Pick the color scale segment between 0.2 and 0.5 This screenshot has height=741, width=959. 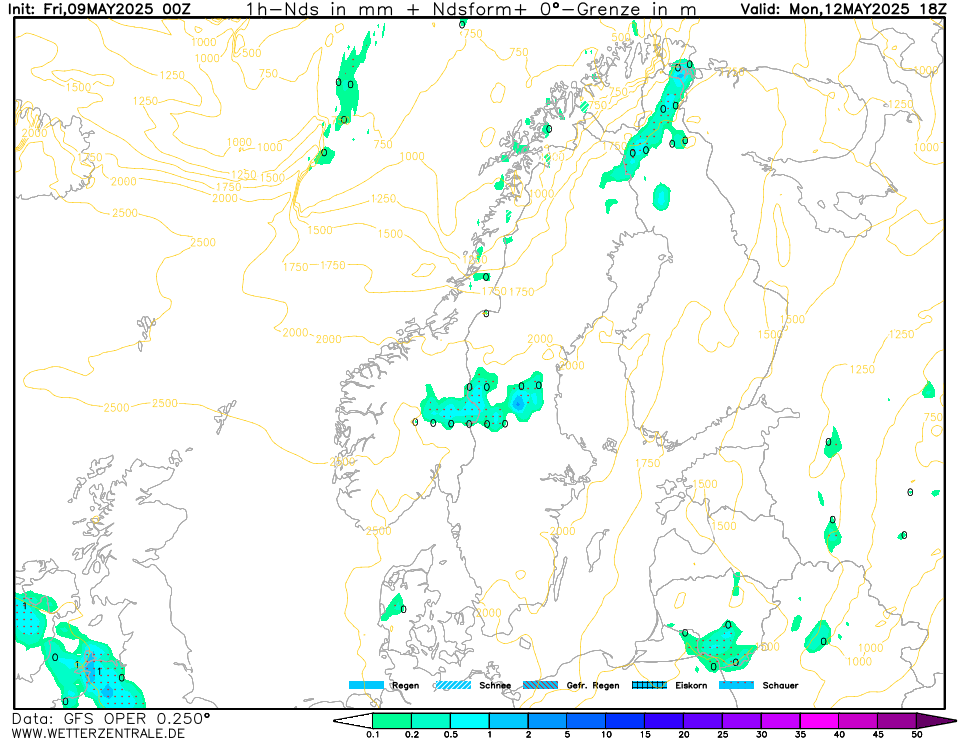point(431,721)
